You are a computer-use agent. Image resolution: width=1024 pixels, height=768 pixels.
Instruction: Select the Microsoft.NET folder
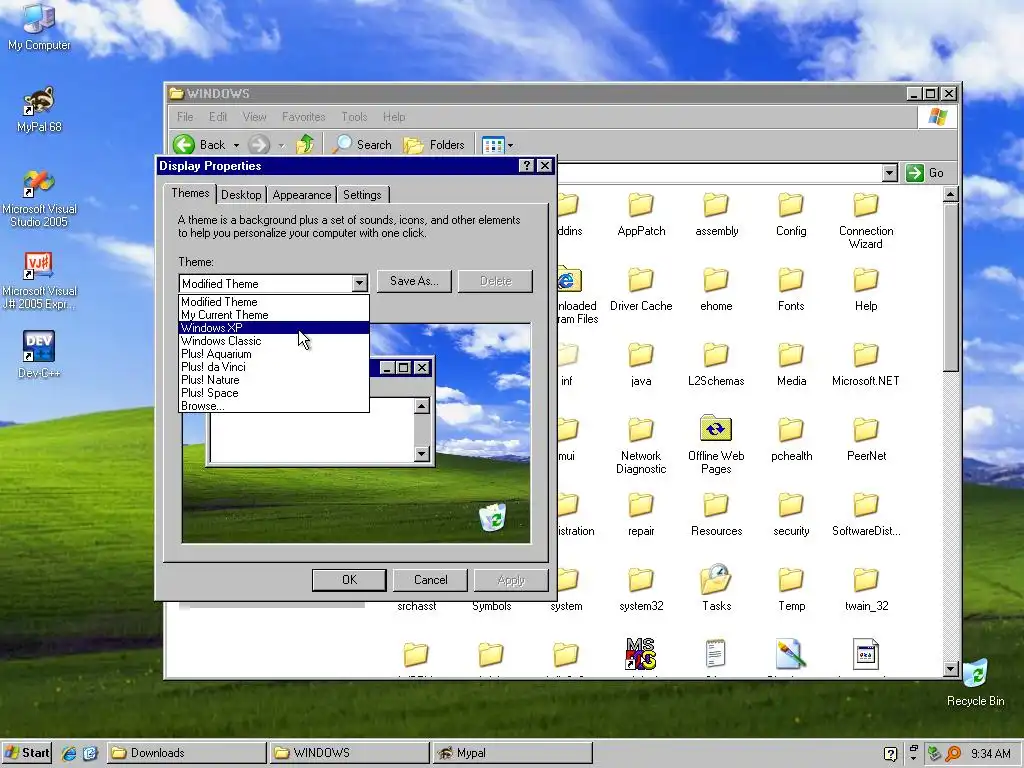coord(866,365)
